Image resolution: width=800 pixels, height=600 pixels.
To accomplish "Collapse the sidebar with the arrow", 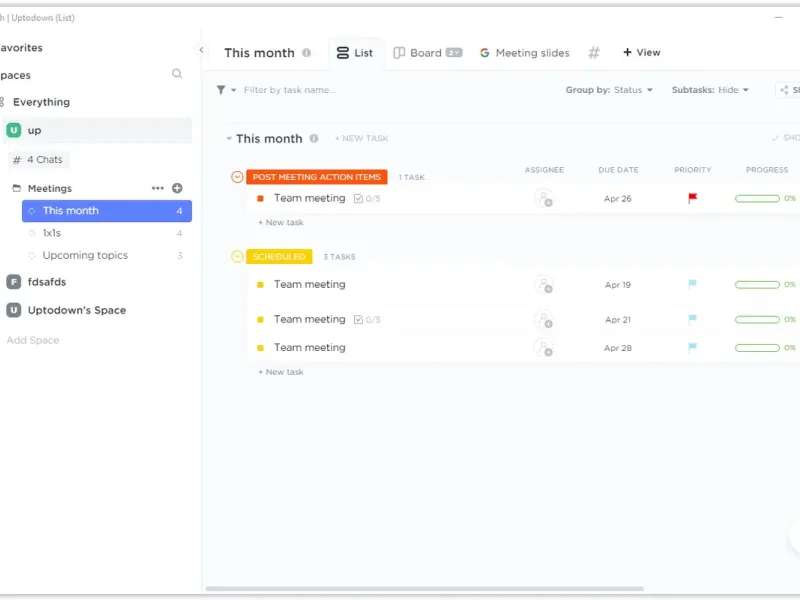I will coord(201,50).
